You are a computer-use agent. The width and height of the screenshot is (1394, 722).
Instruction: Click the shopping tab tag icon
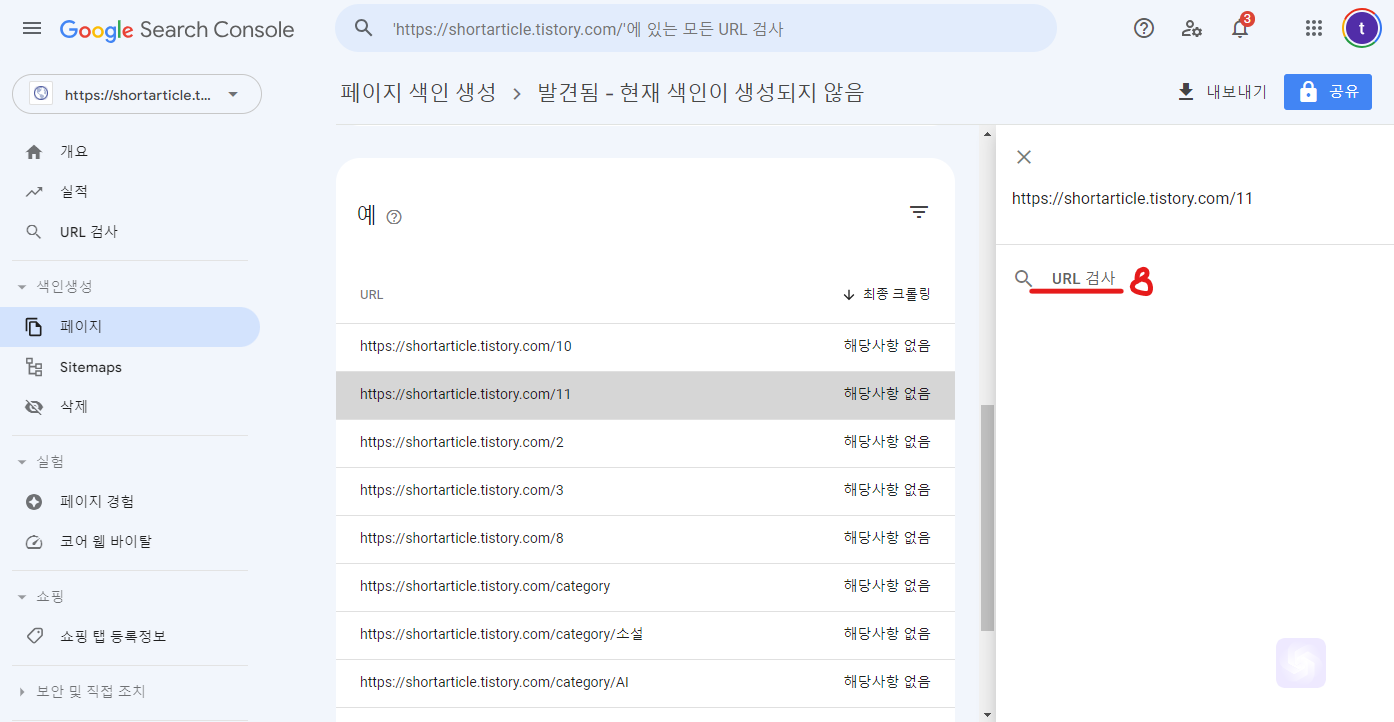(34, 636)
